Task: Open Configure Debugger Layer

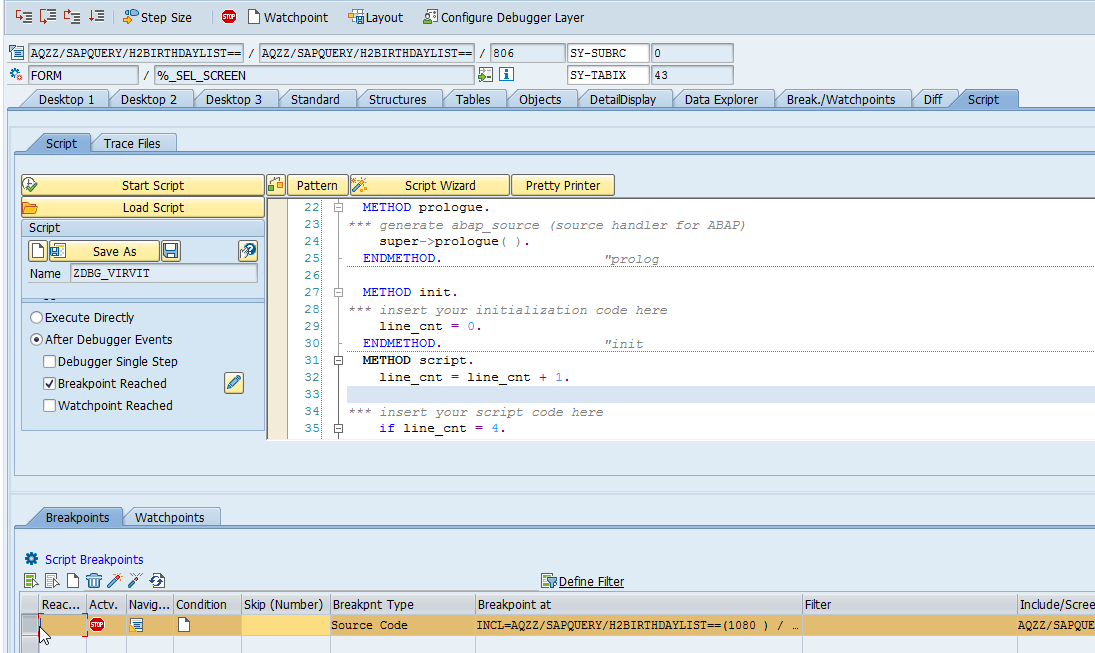Action: click(x=503, y=17)
